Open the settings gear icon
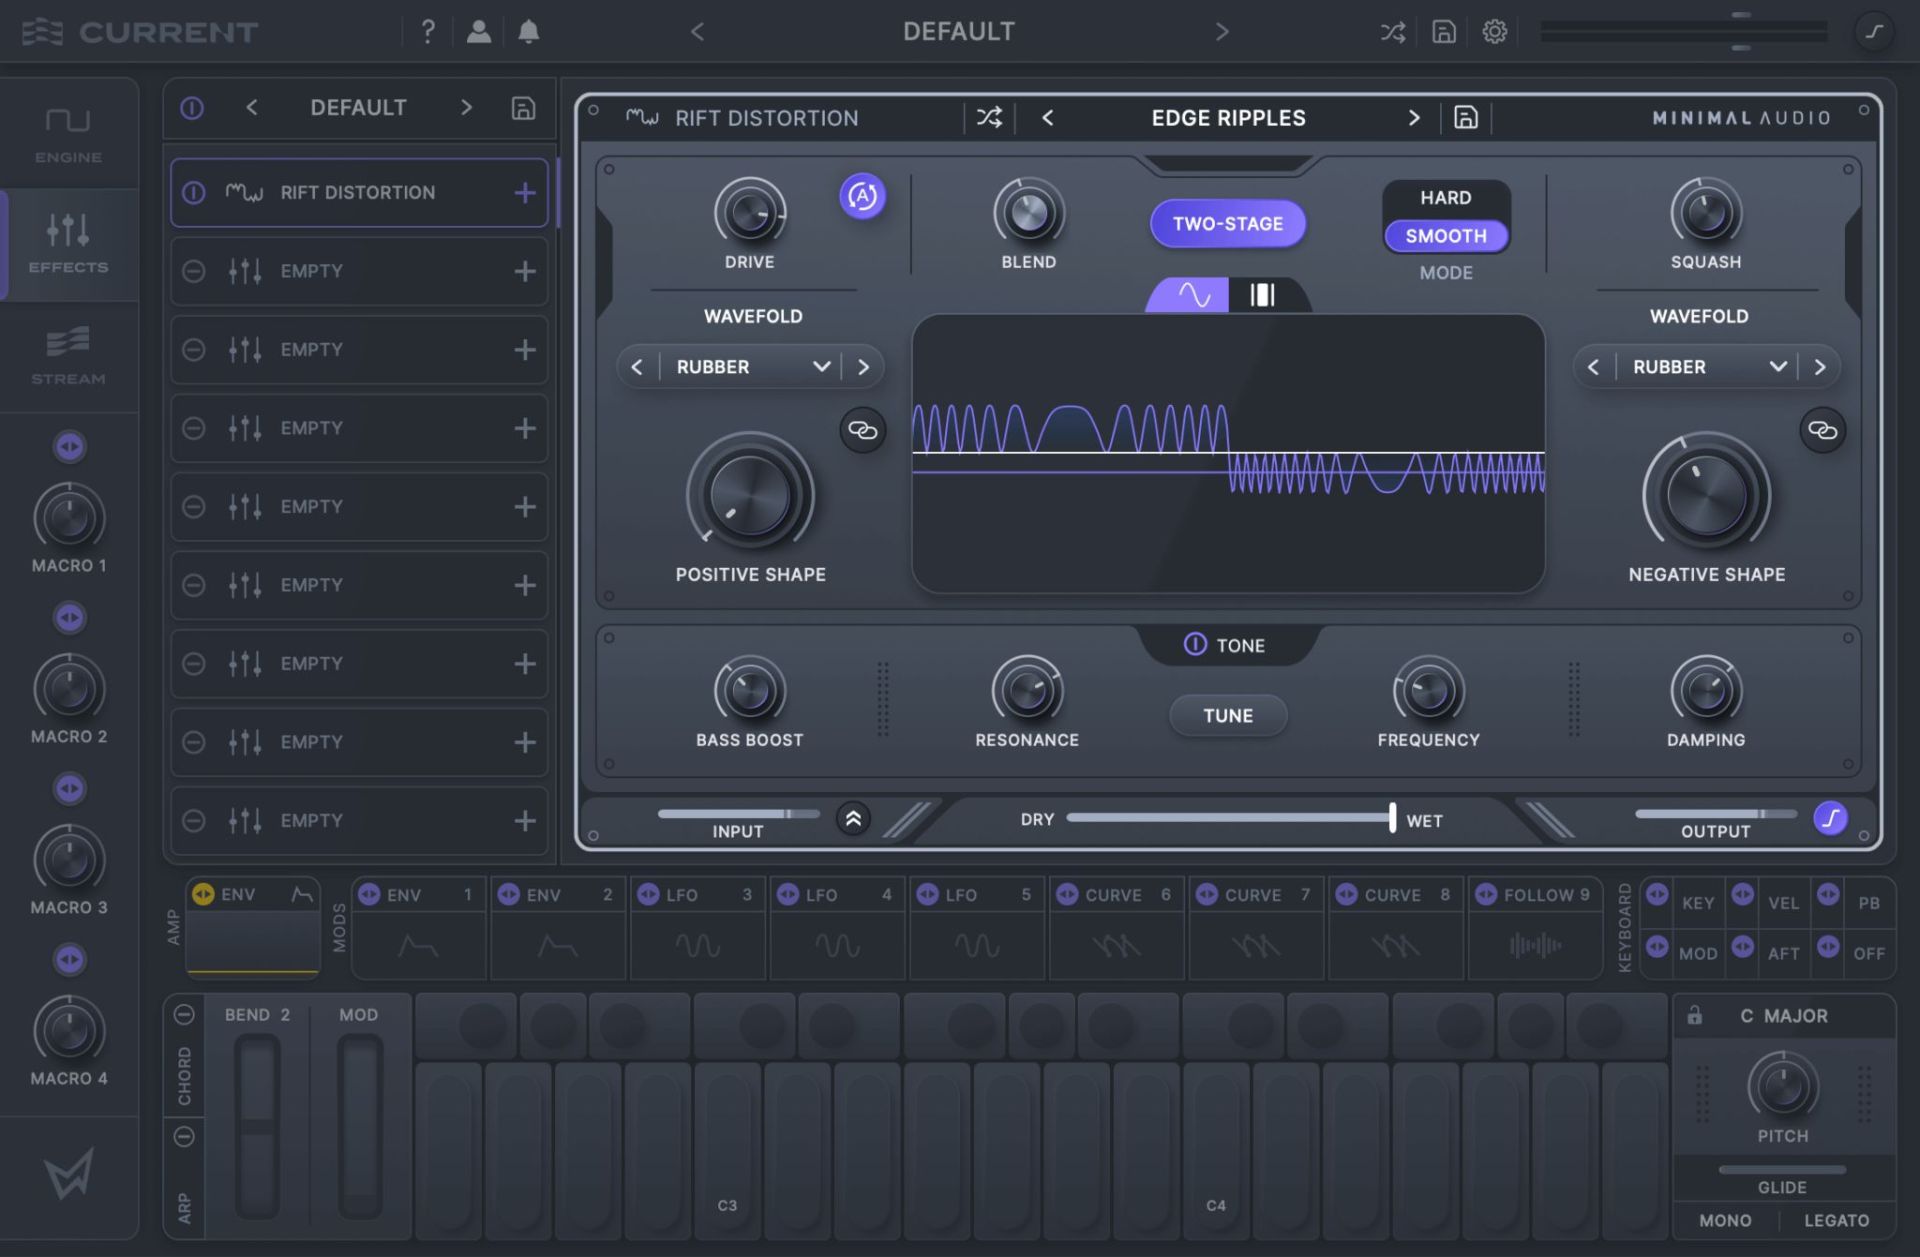This screenshot has width=1920, height=1257. click(1494, 32)
